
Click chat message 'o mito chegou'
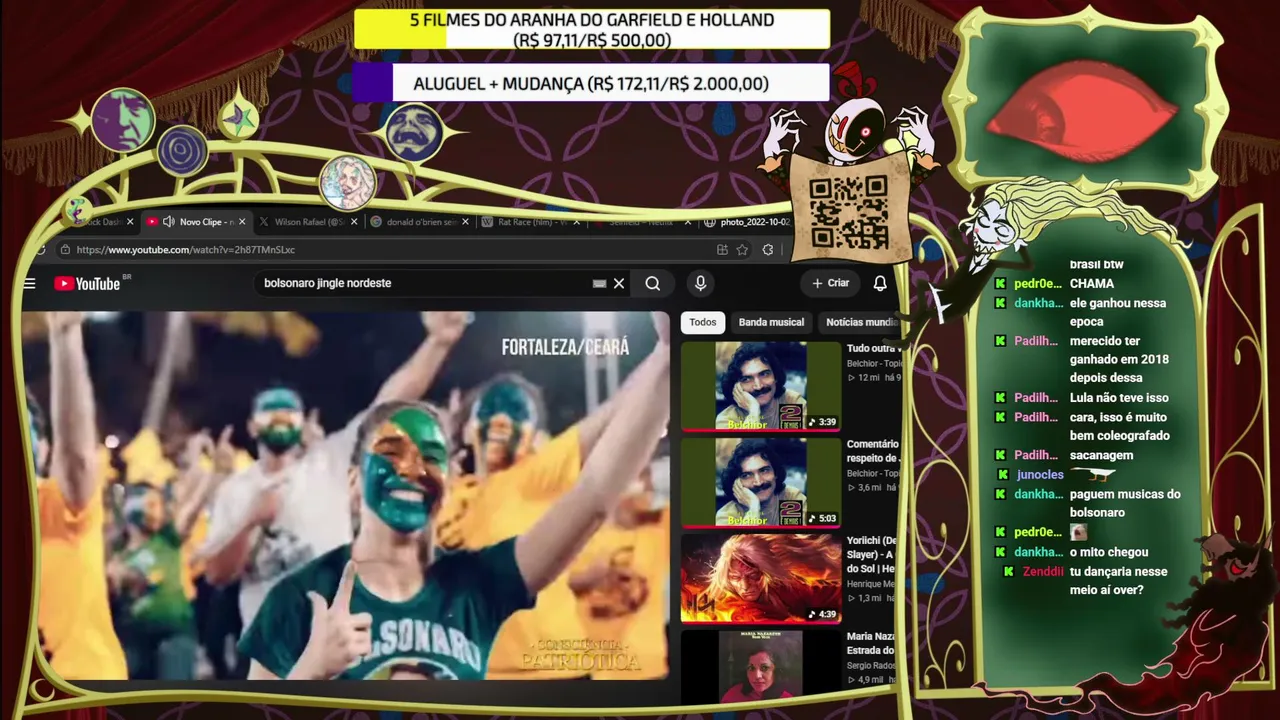pos(1109,552)
